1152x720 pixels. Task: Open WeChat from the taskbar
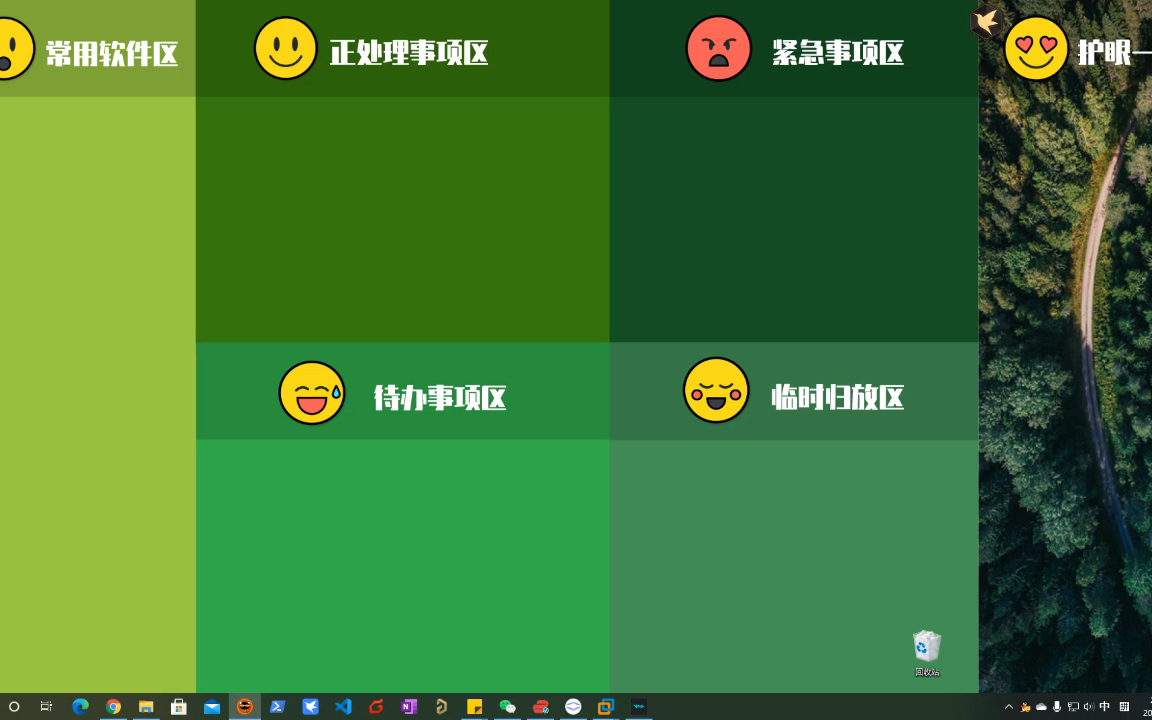pos(507,707)
